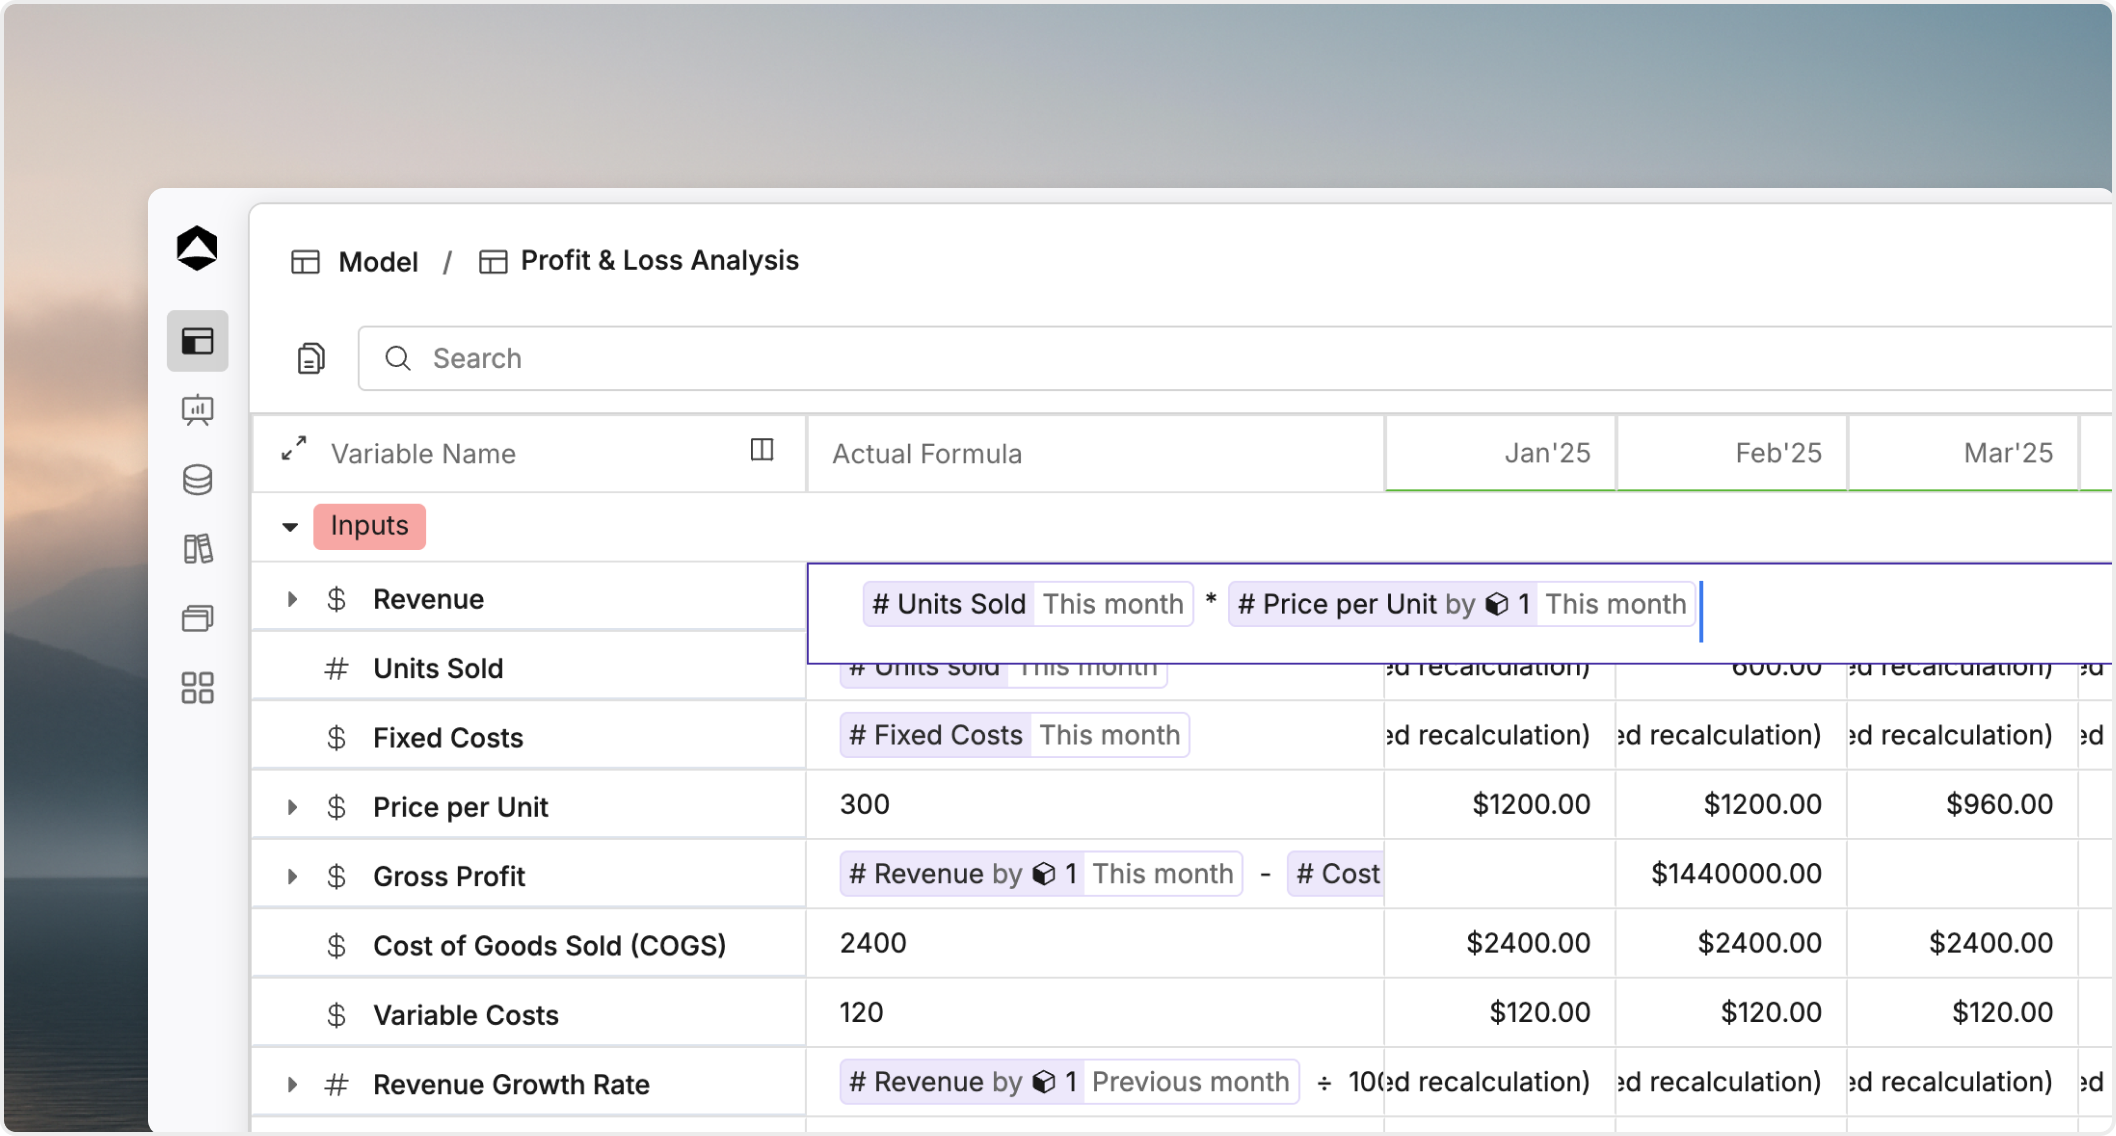2116x1136 pixels.
Task: Click the expand arrows icon by Variable Name
Action: [x=293, y=449]
